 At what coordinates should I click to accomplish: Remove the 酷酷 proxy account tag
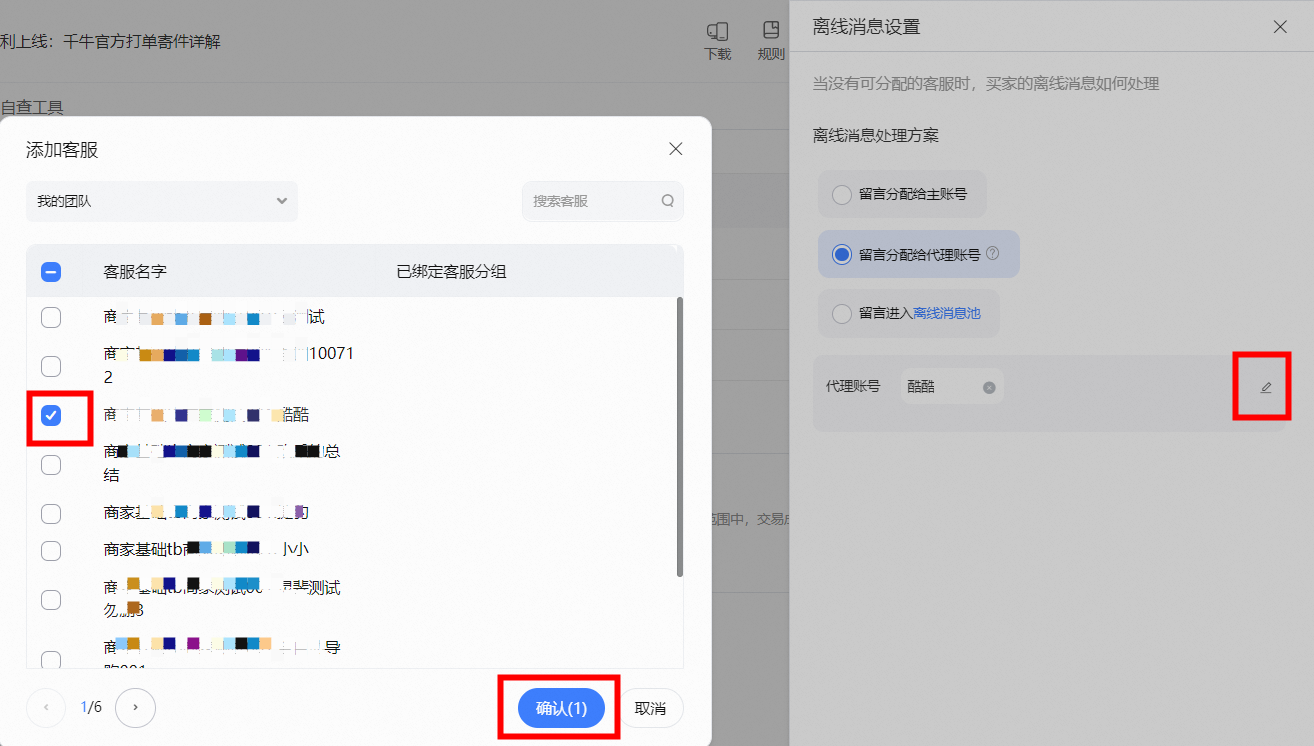point(989,387)
